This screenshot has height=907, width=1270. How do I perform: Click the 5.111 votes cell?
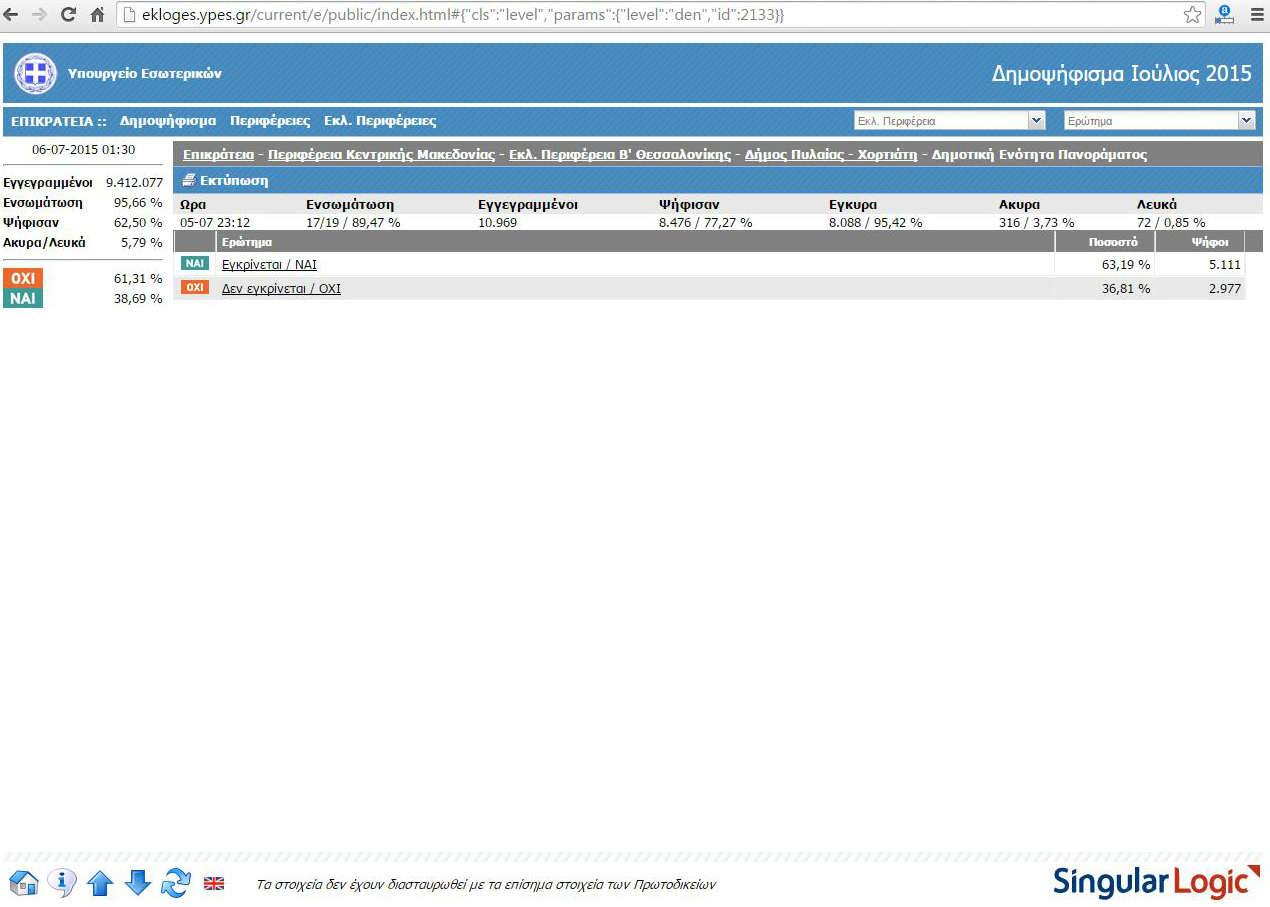[x=1223, y=265]
